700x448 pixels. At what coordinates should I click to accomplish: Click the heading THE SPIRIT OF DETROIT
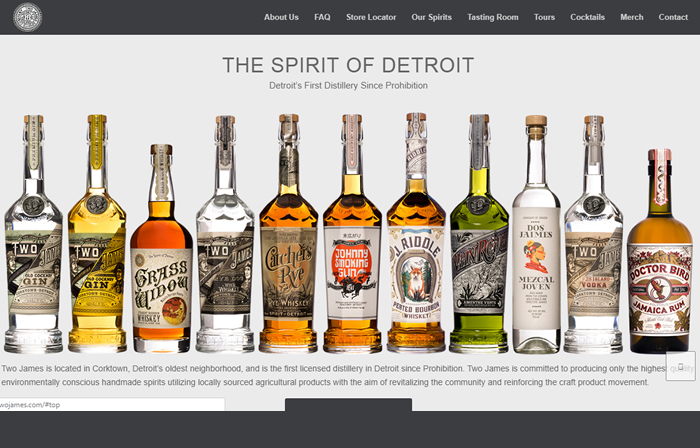(348, 65)
